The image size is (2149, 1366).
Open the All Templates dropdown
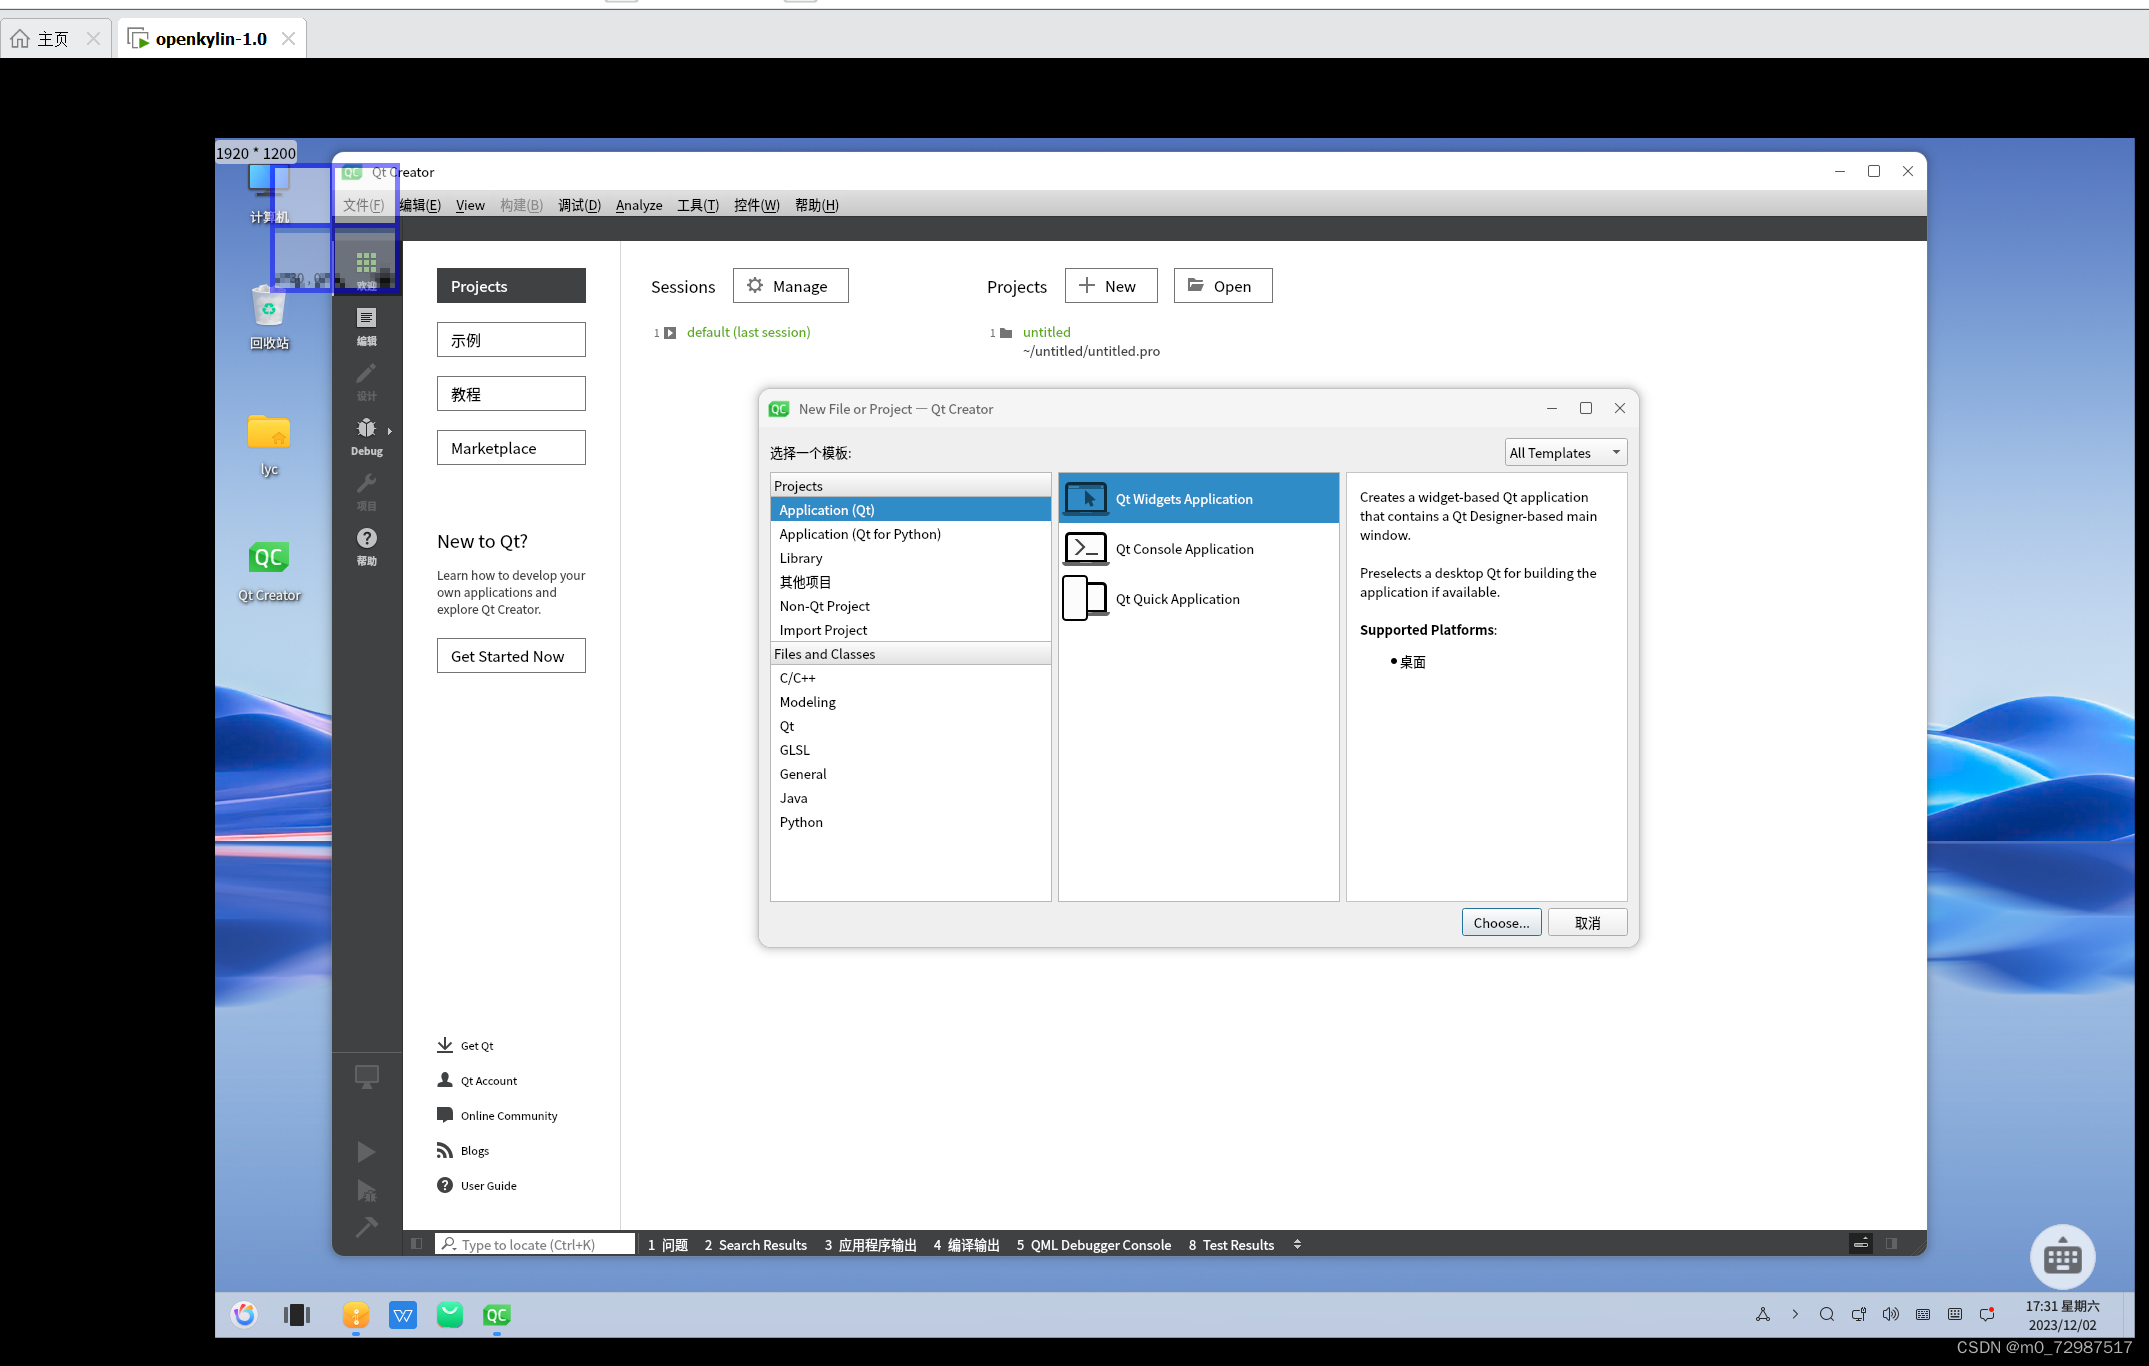pos(1565,453)
